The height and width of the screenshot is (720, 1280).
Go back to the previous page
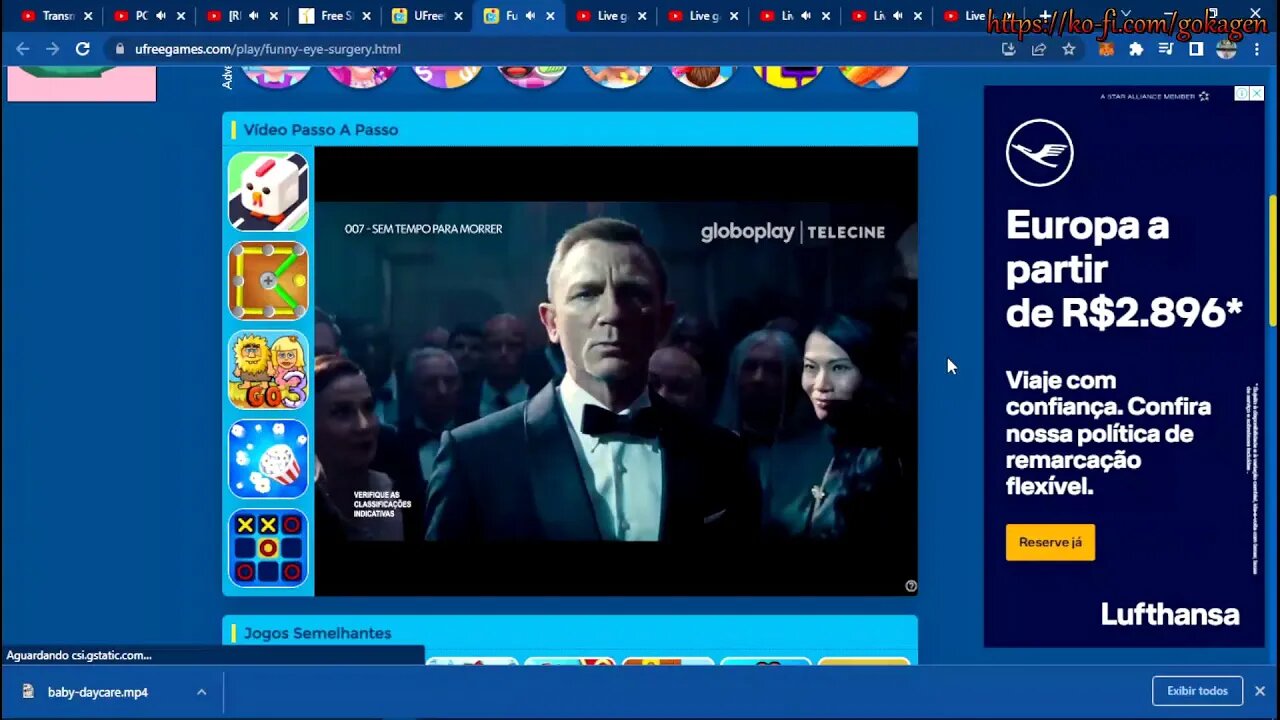[22, 49]
